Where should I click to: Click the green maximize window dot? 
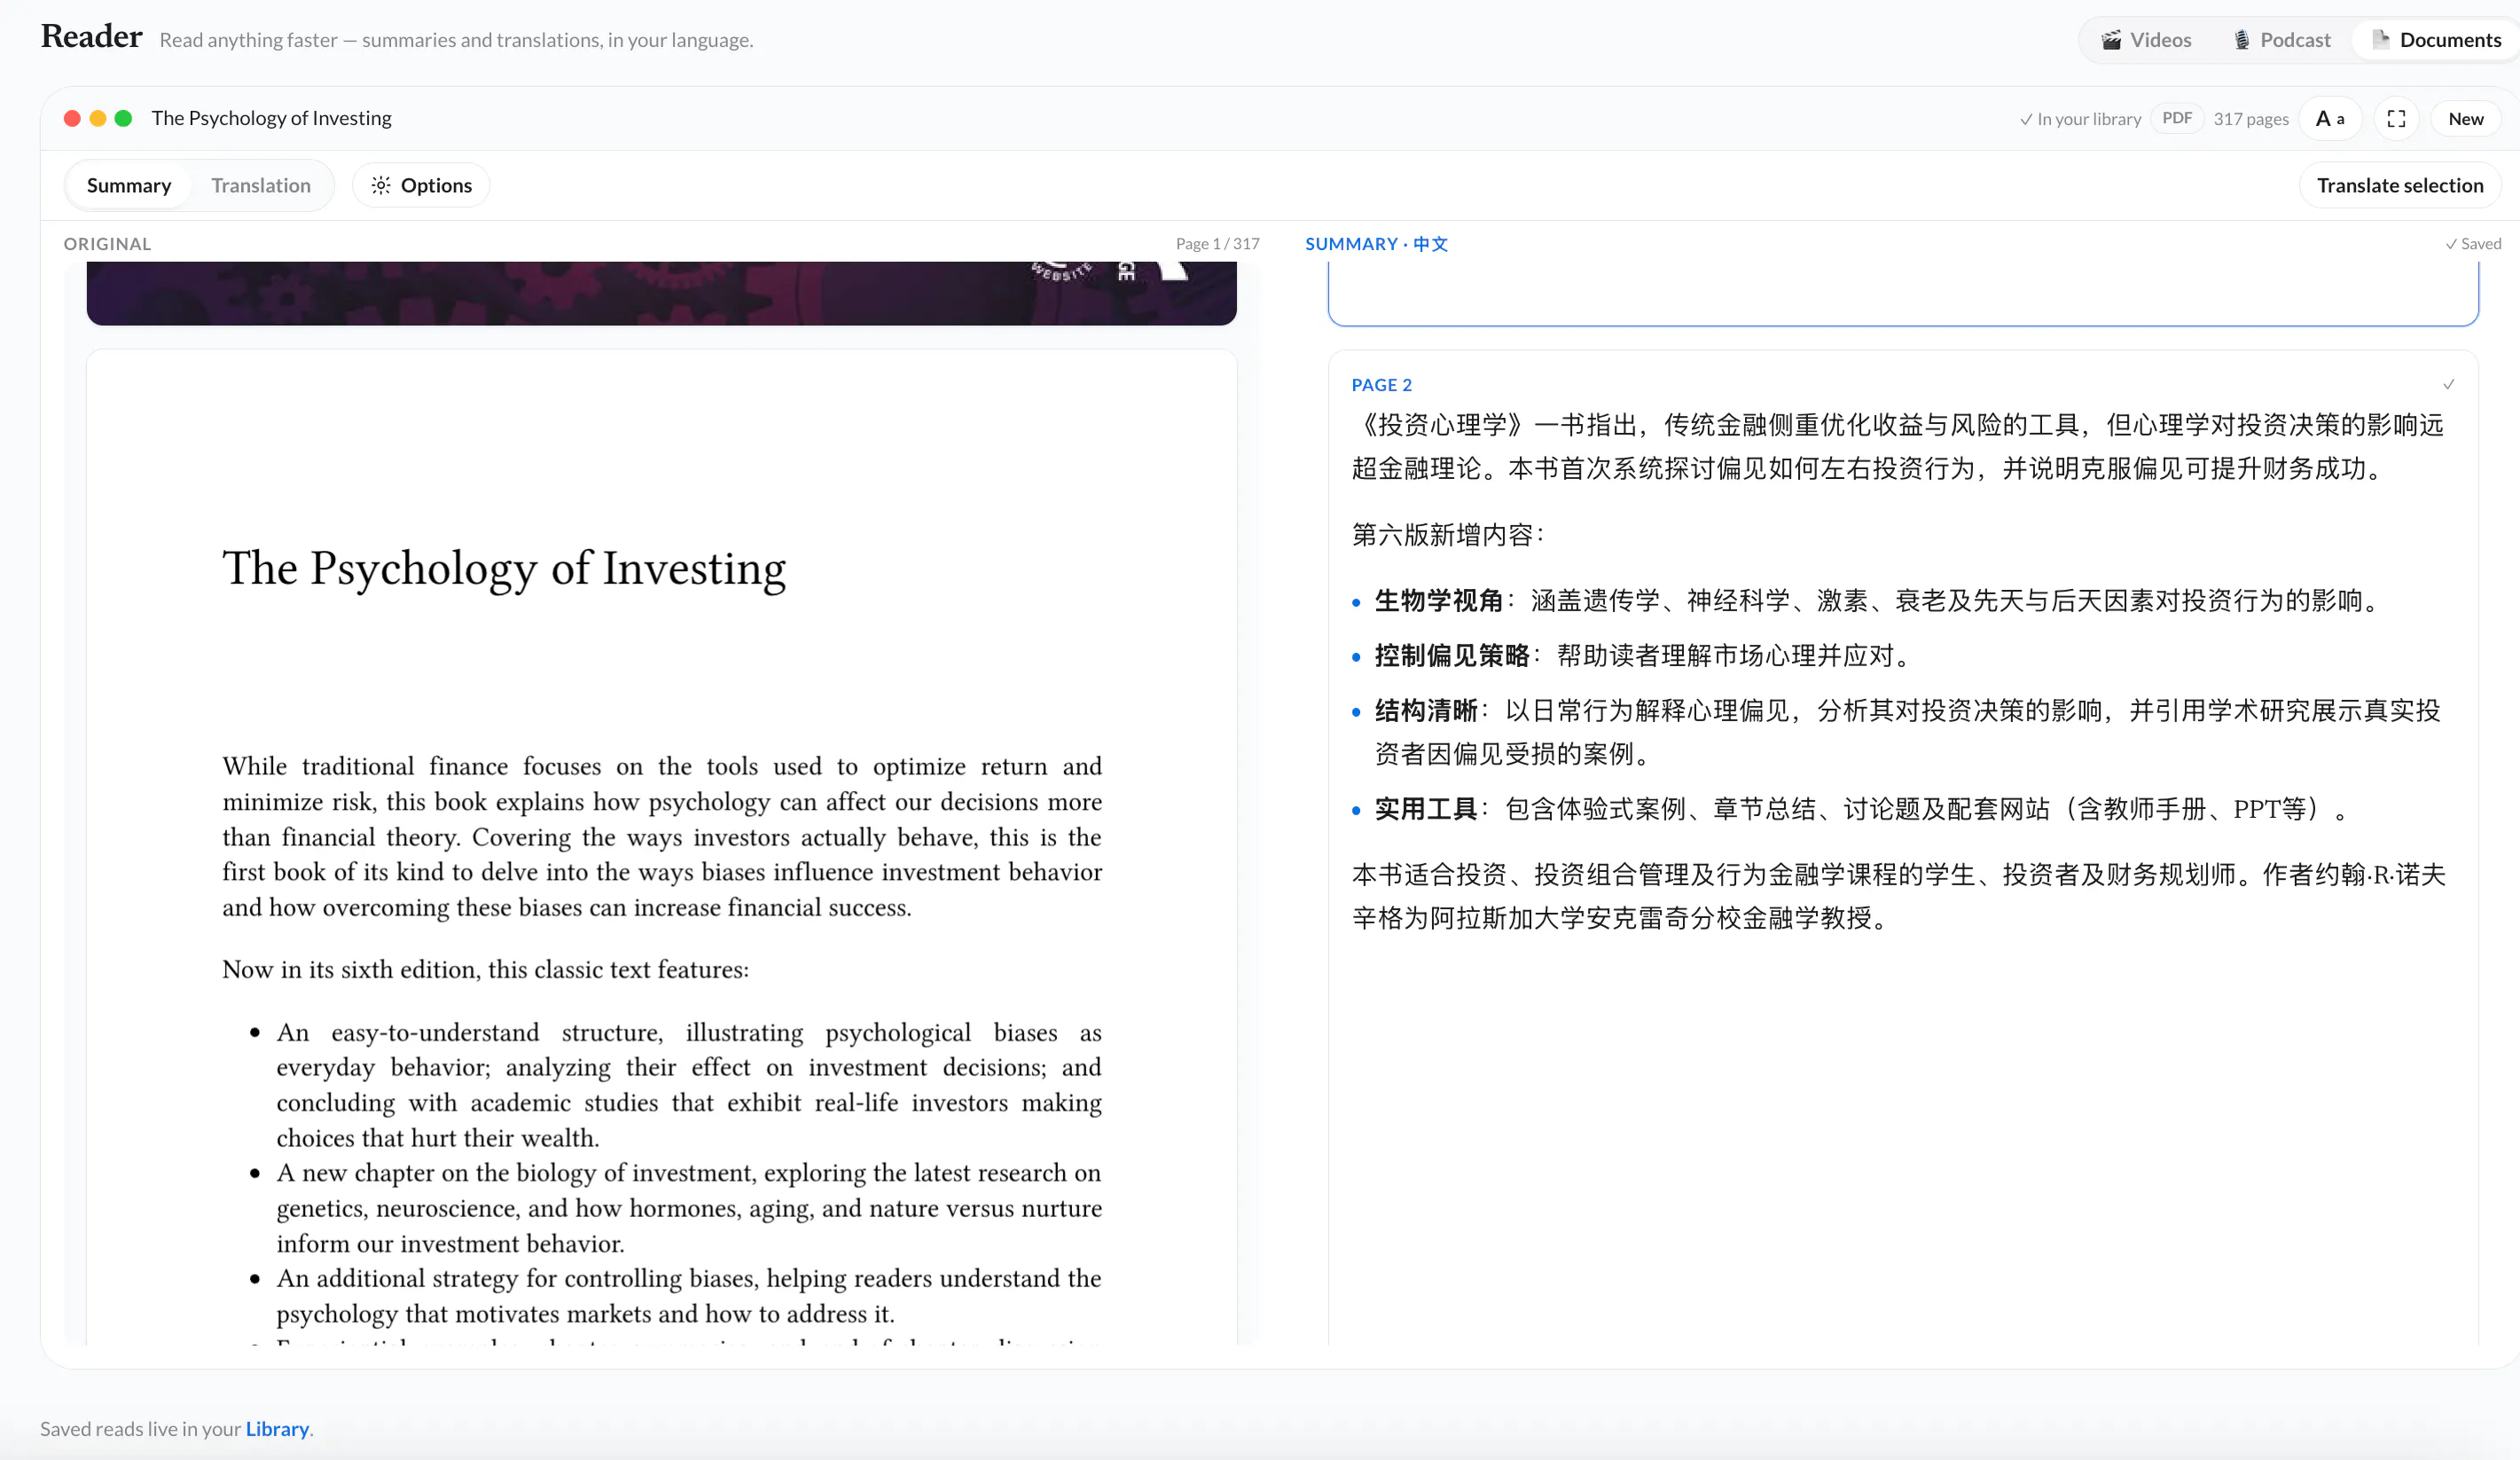[123, 119]
